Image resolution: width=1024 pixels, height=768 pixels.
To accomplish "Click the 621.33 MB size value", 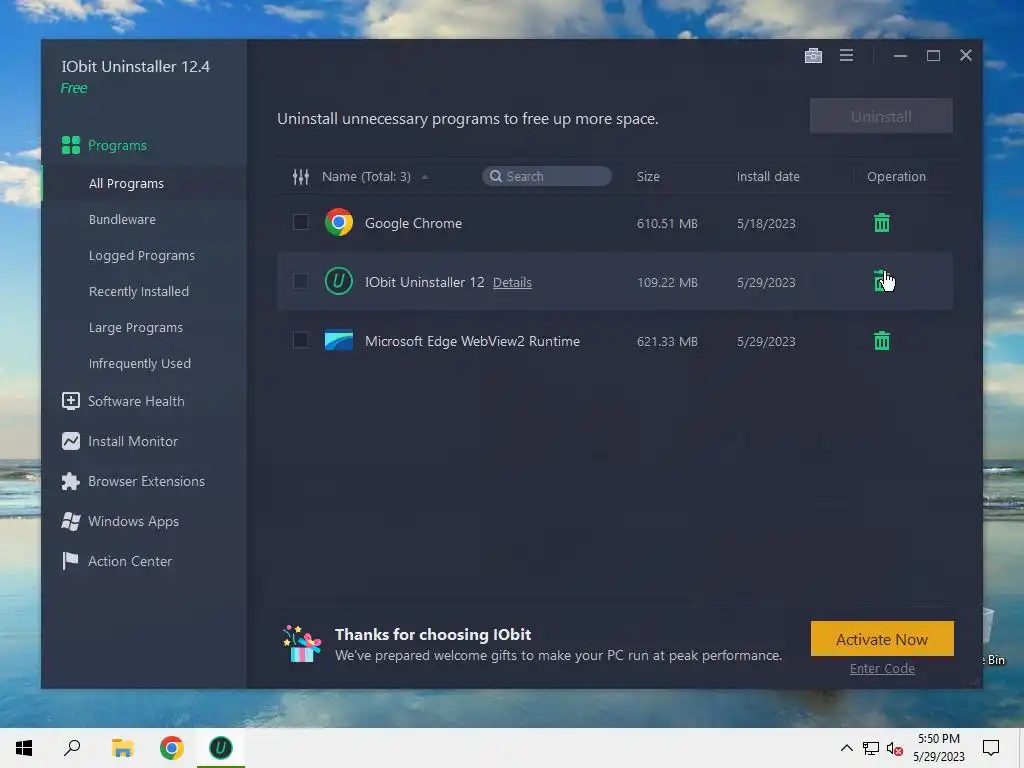I will pyautogui.click(x=667, y=341).
